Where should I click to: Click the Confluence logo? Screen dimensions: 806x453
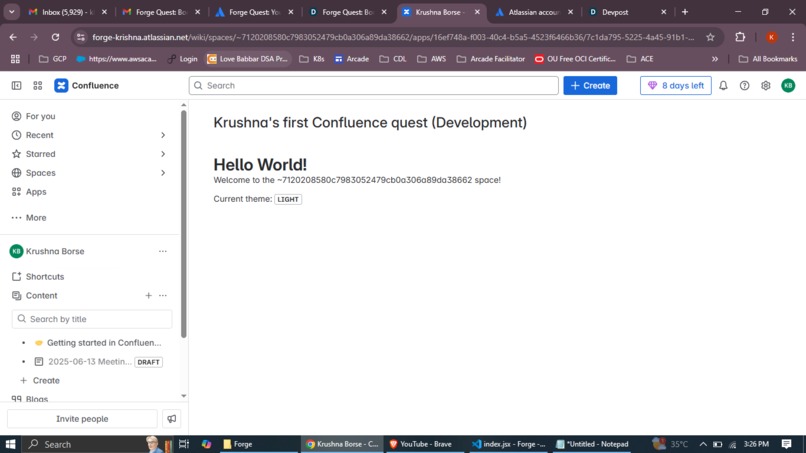point(86,85)
